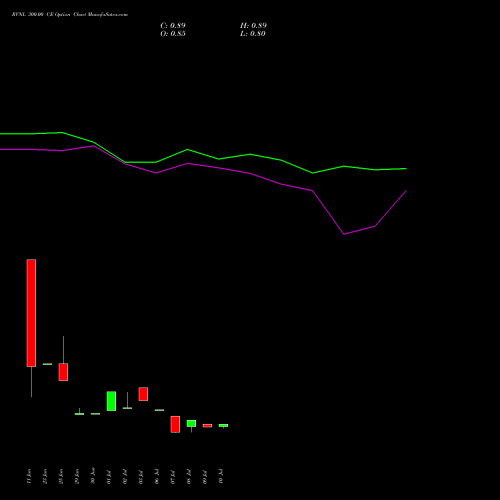The width and height of the screenshot is (500, 500).
Task: Select the last green candlestick above 10 Jul
Action: point(223,425)
